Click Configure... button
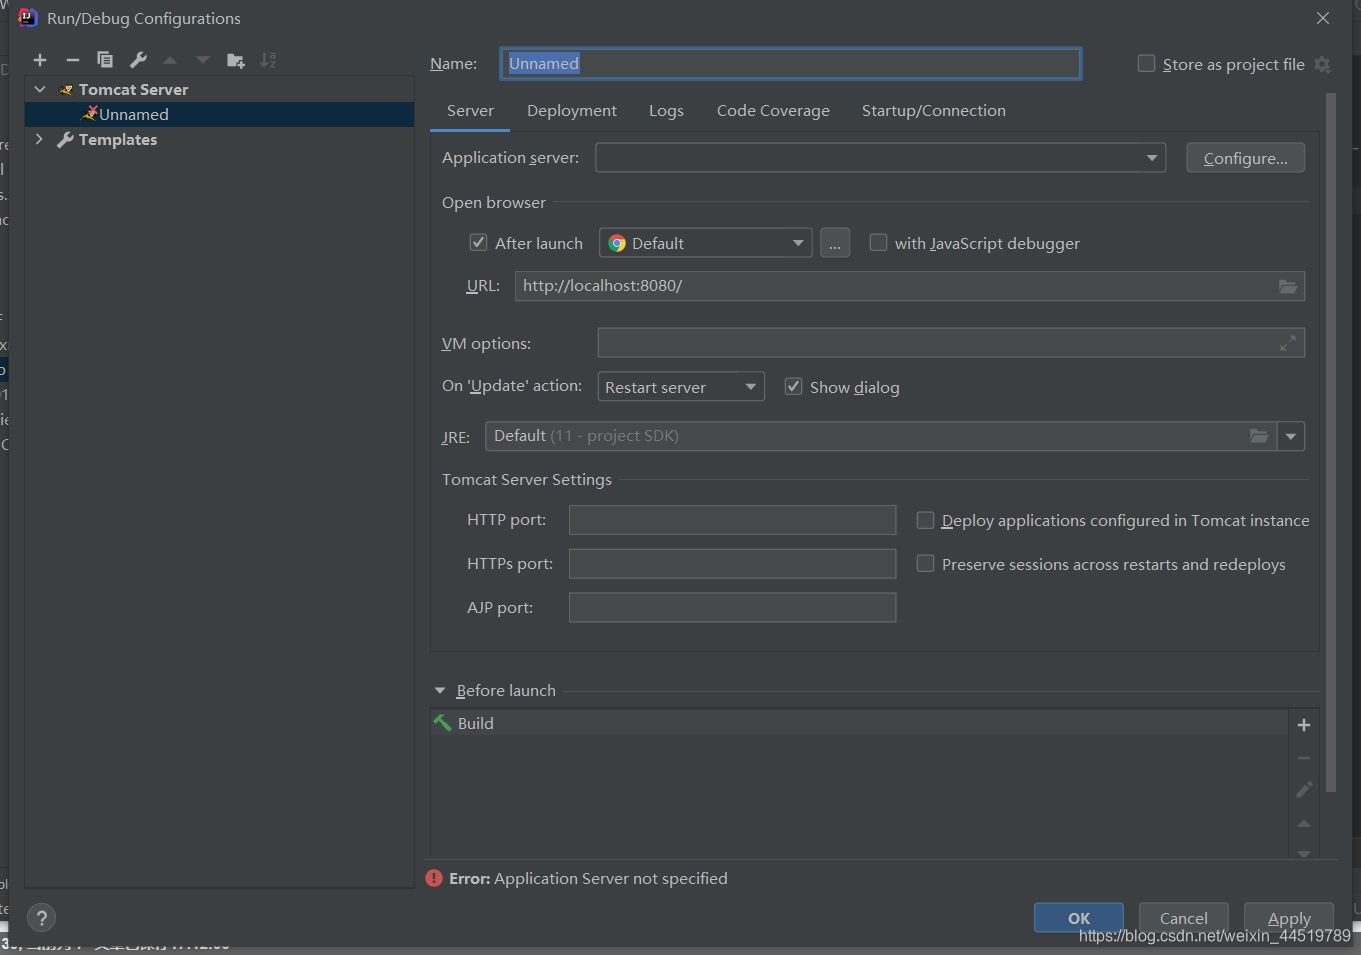Viewport: 1361px width, 955px height. coord(1245,158)
